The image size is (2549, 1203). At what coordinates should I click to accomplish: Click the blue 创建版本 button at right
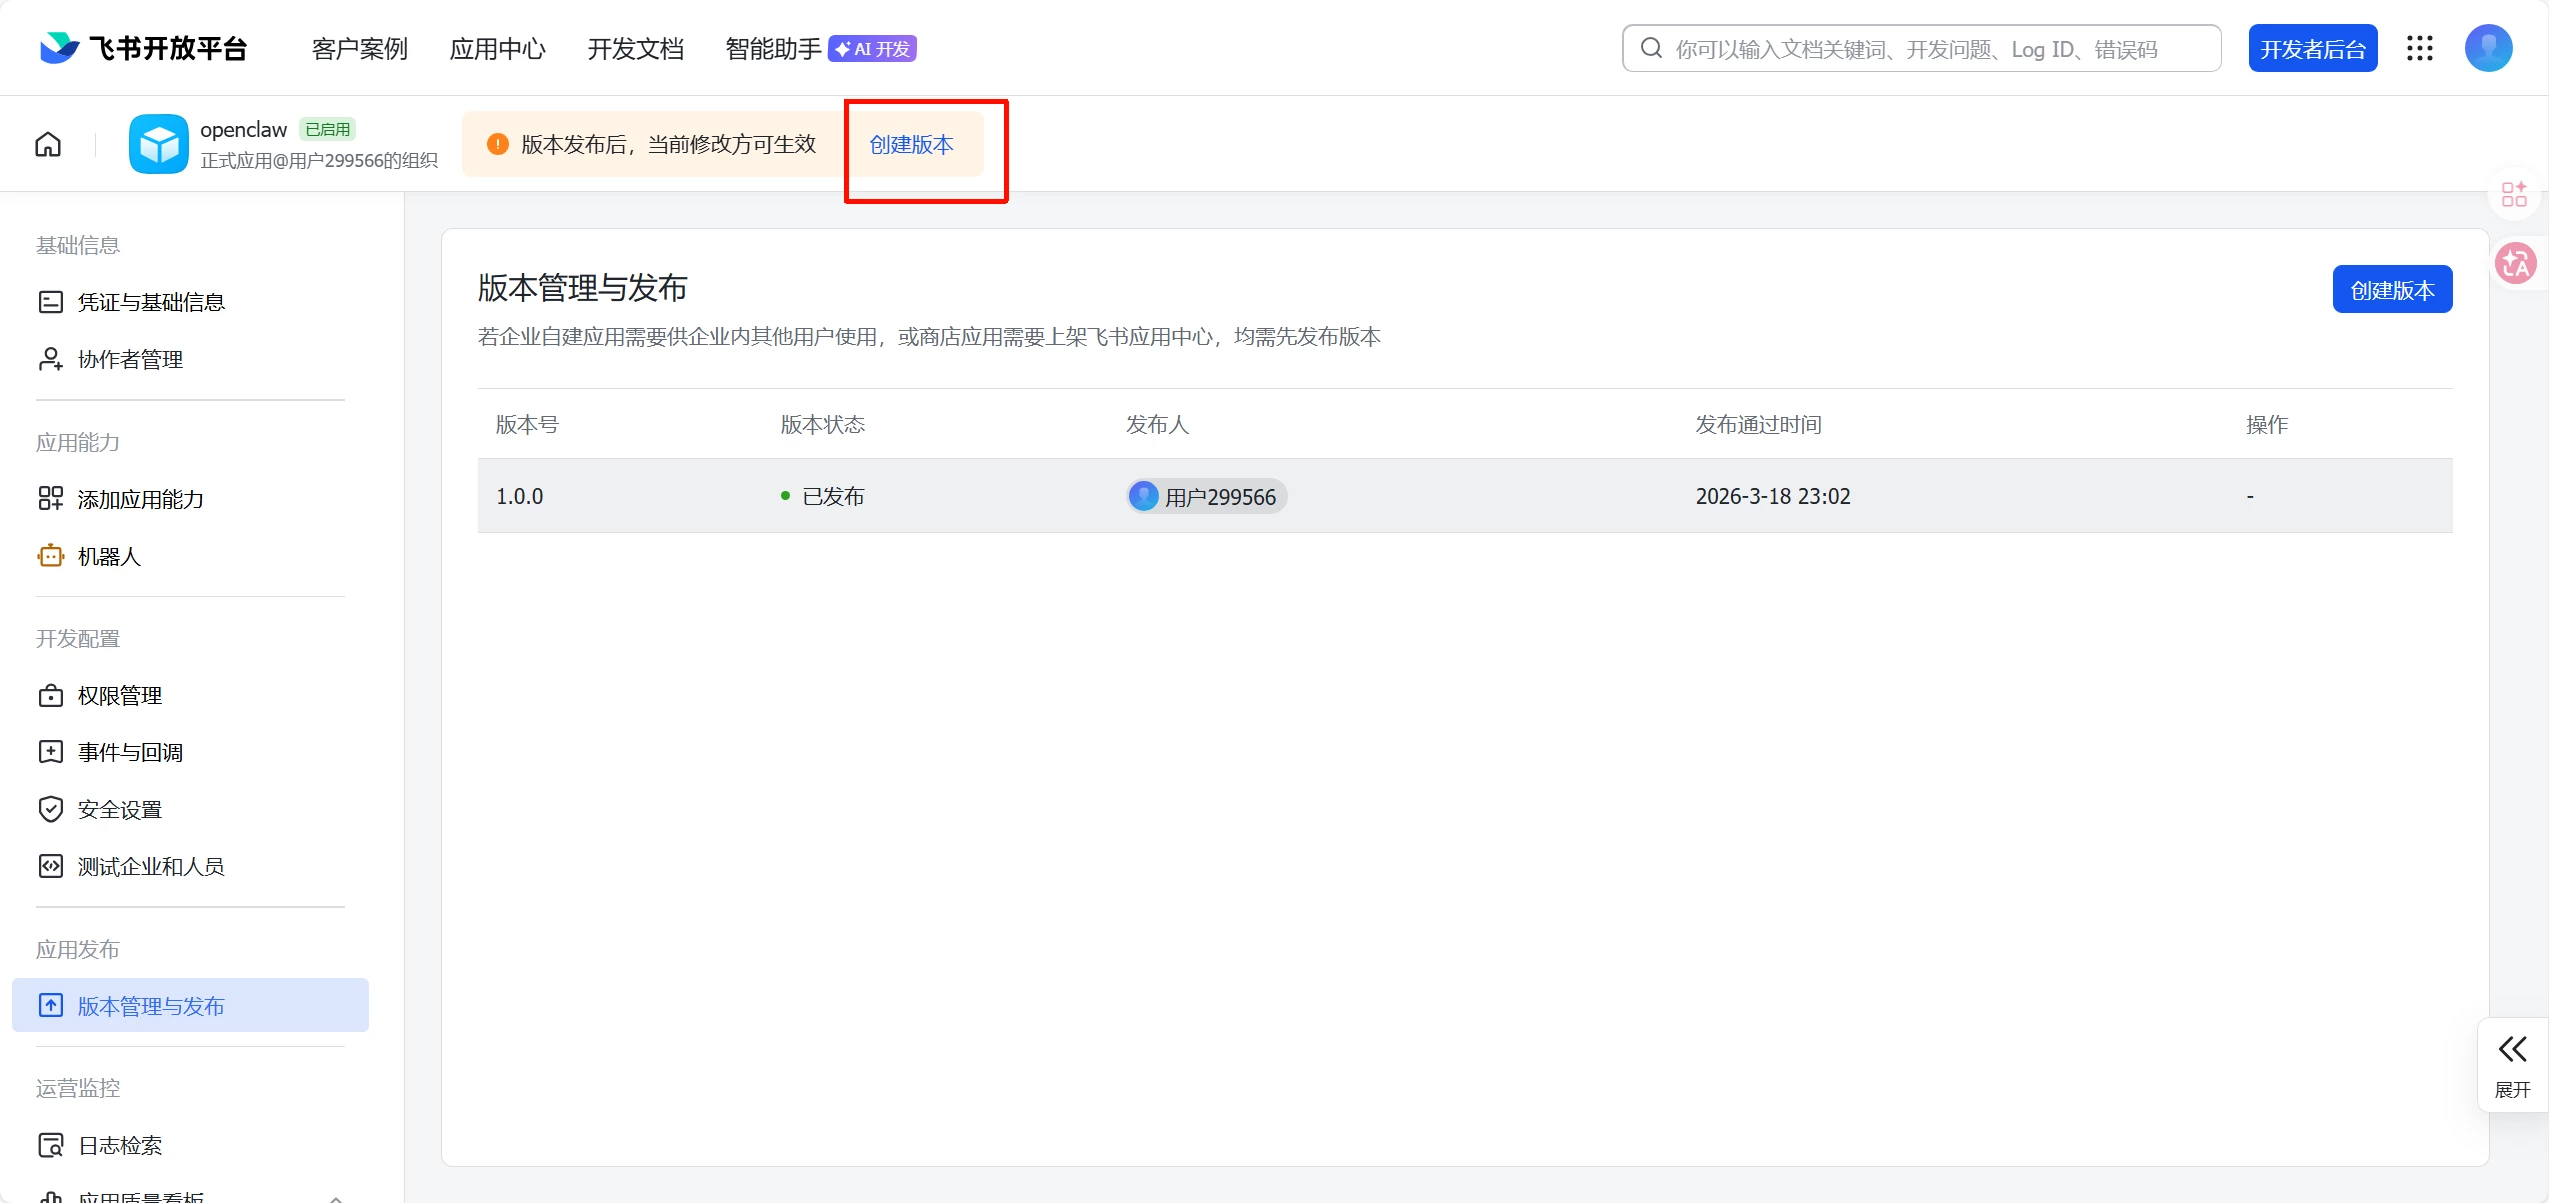pos(2391,290)
